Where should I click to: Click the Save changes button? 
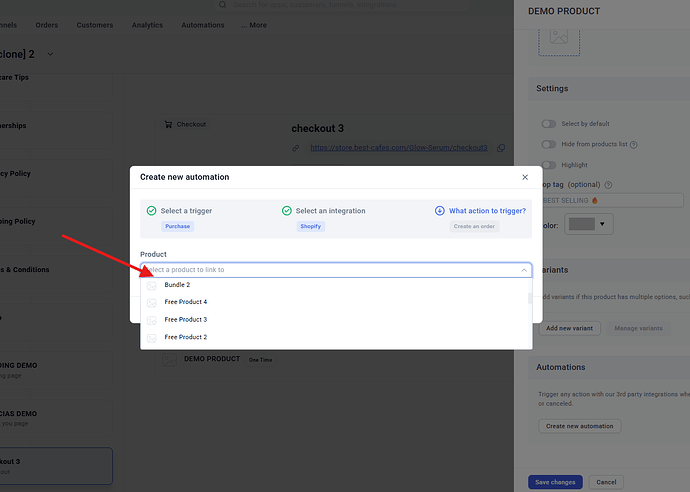tap(555, 482)
